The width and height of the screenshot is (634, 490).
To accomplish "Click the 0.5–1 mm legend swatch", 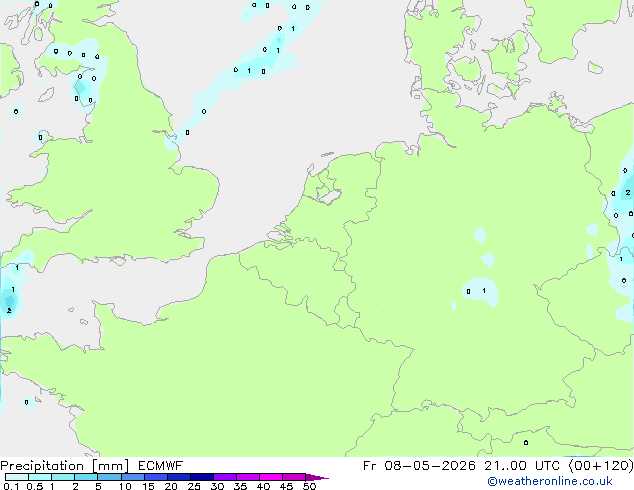I will click(x=40, y=477).
